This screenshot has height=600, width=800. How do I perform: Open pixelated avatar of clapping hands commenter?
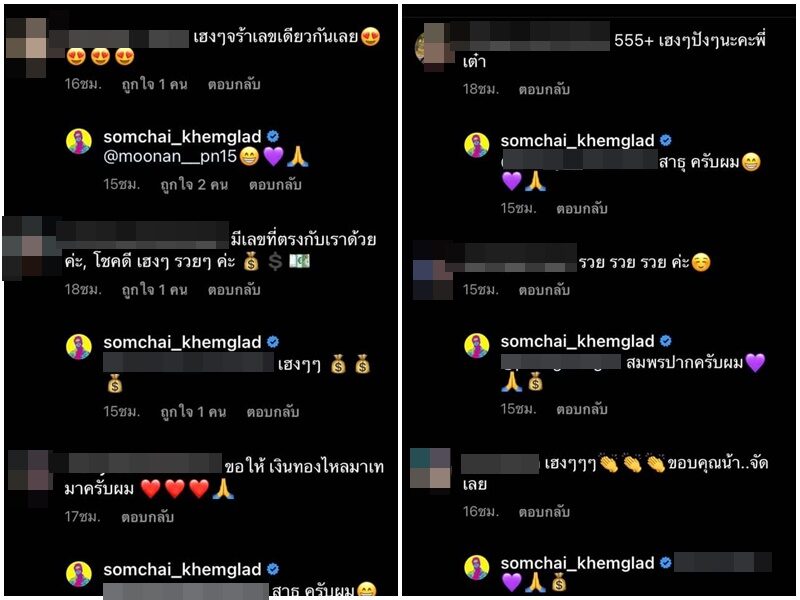[x=431, y=468]
